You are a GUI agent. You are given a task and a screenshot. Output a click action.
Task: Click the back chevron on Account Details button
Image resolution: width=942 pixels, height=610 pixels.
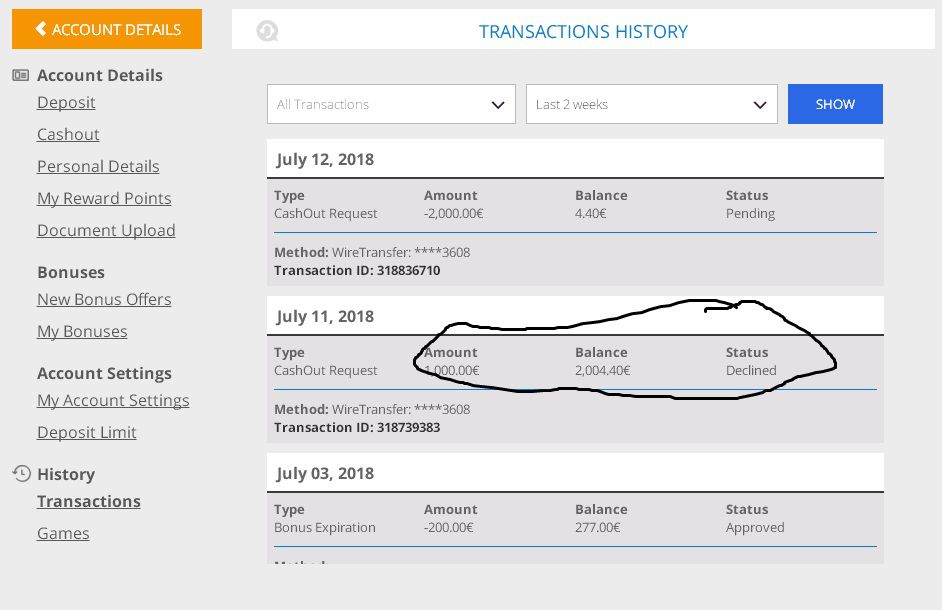40,28
